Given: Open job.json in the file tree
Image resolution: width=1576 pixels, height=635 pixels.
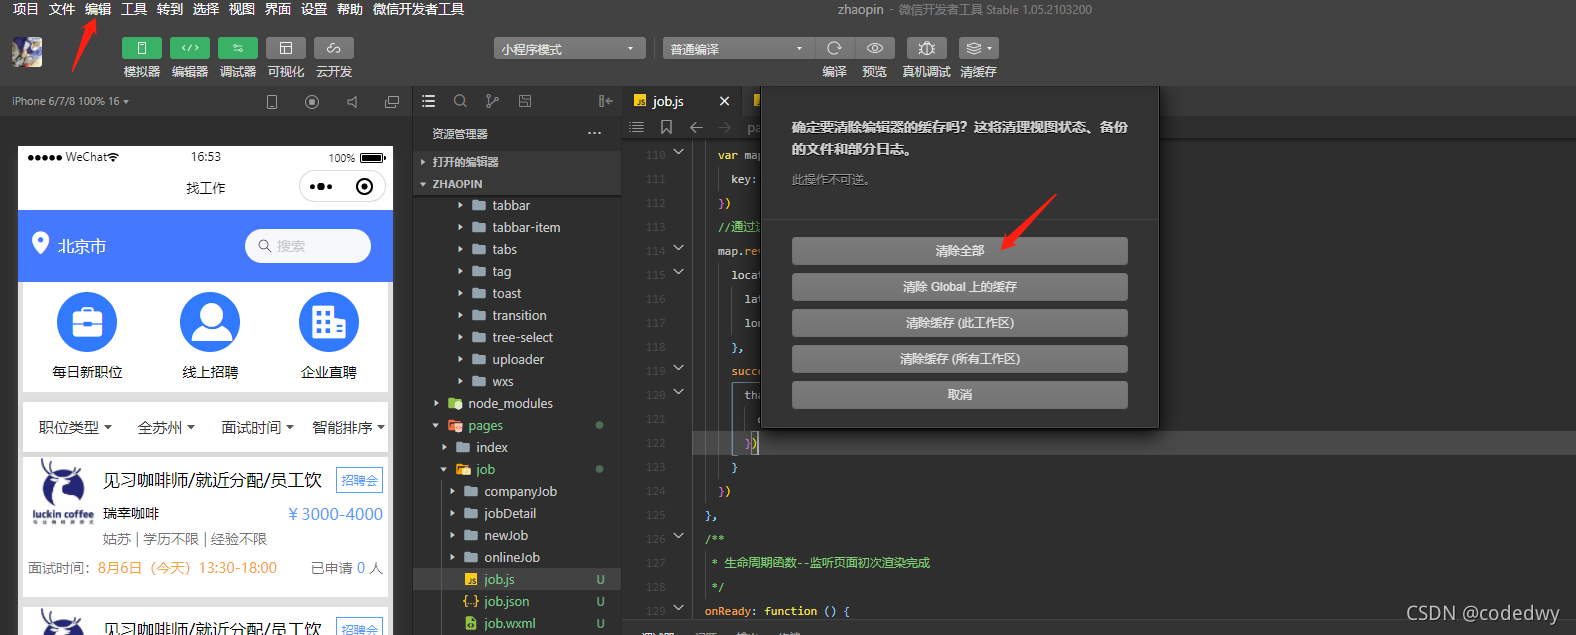Looking at the screenshot, I should [x=517, y=601].
